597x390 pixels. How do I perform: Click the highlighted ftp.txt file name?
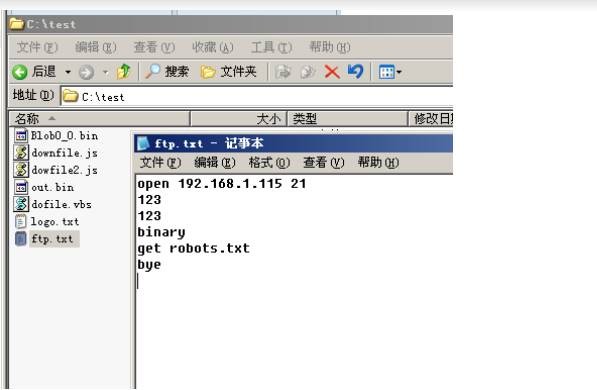pos(54,239)
